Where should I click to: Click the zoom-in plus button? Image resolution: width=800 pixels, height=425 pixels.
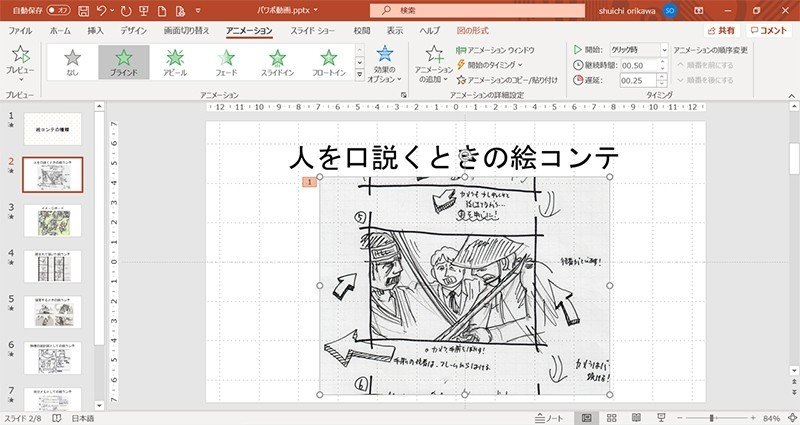click(x=753, y=418)
